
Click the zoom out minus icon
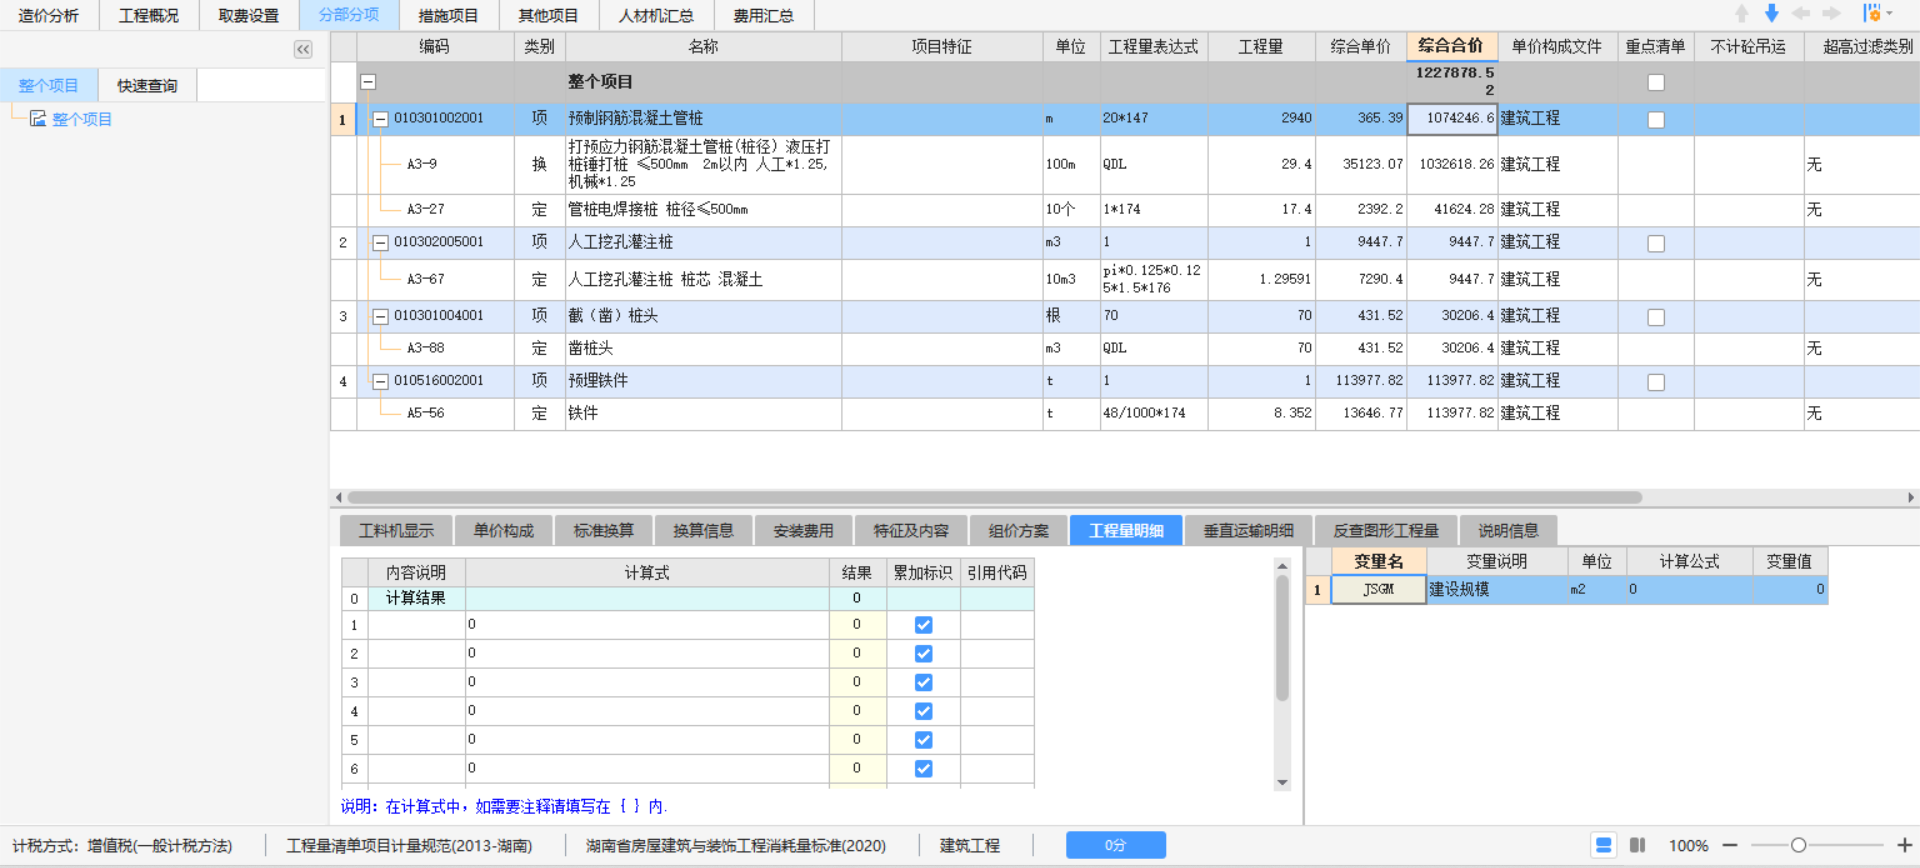(1730, 845)
